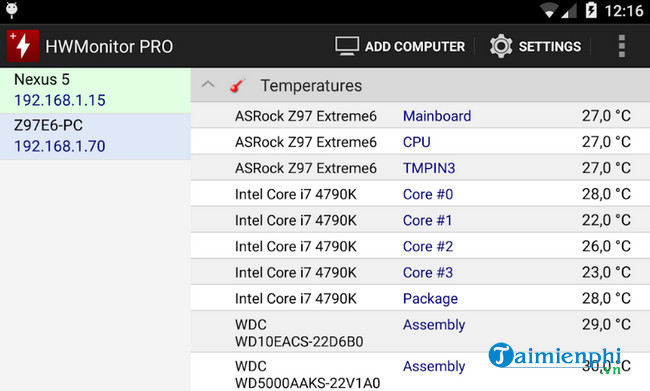Click ASRock Z97 Extreme6 in Mainboard row
The width and height of the screenshot is (650, 391).
tap(306, 116)
